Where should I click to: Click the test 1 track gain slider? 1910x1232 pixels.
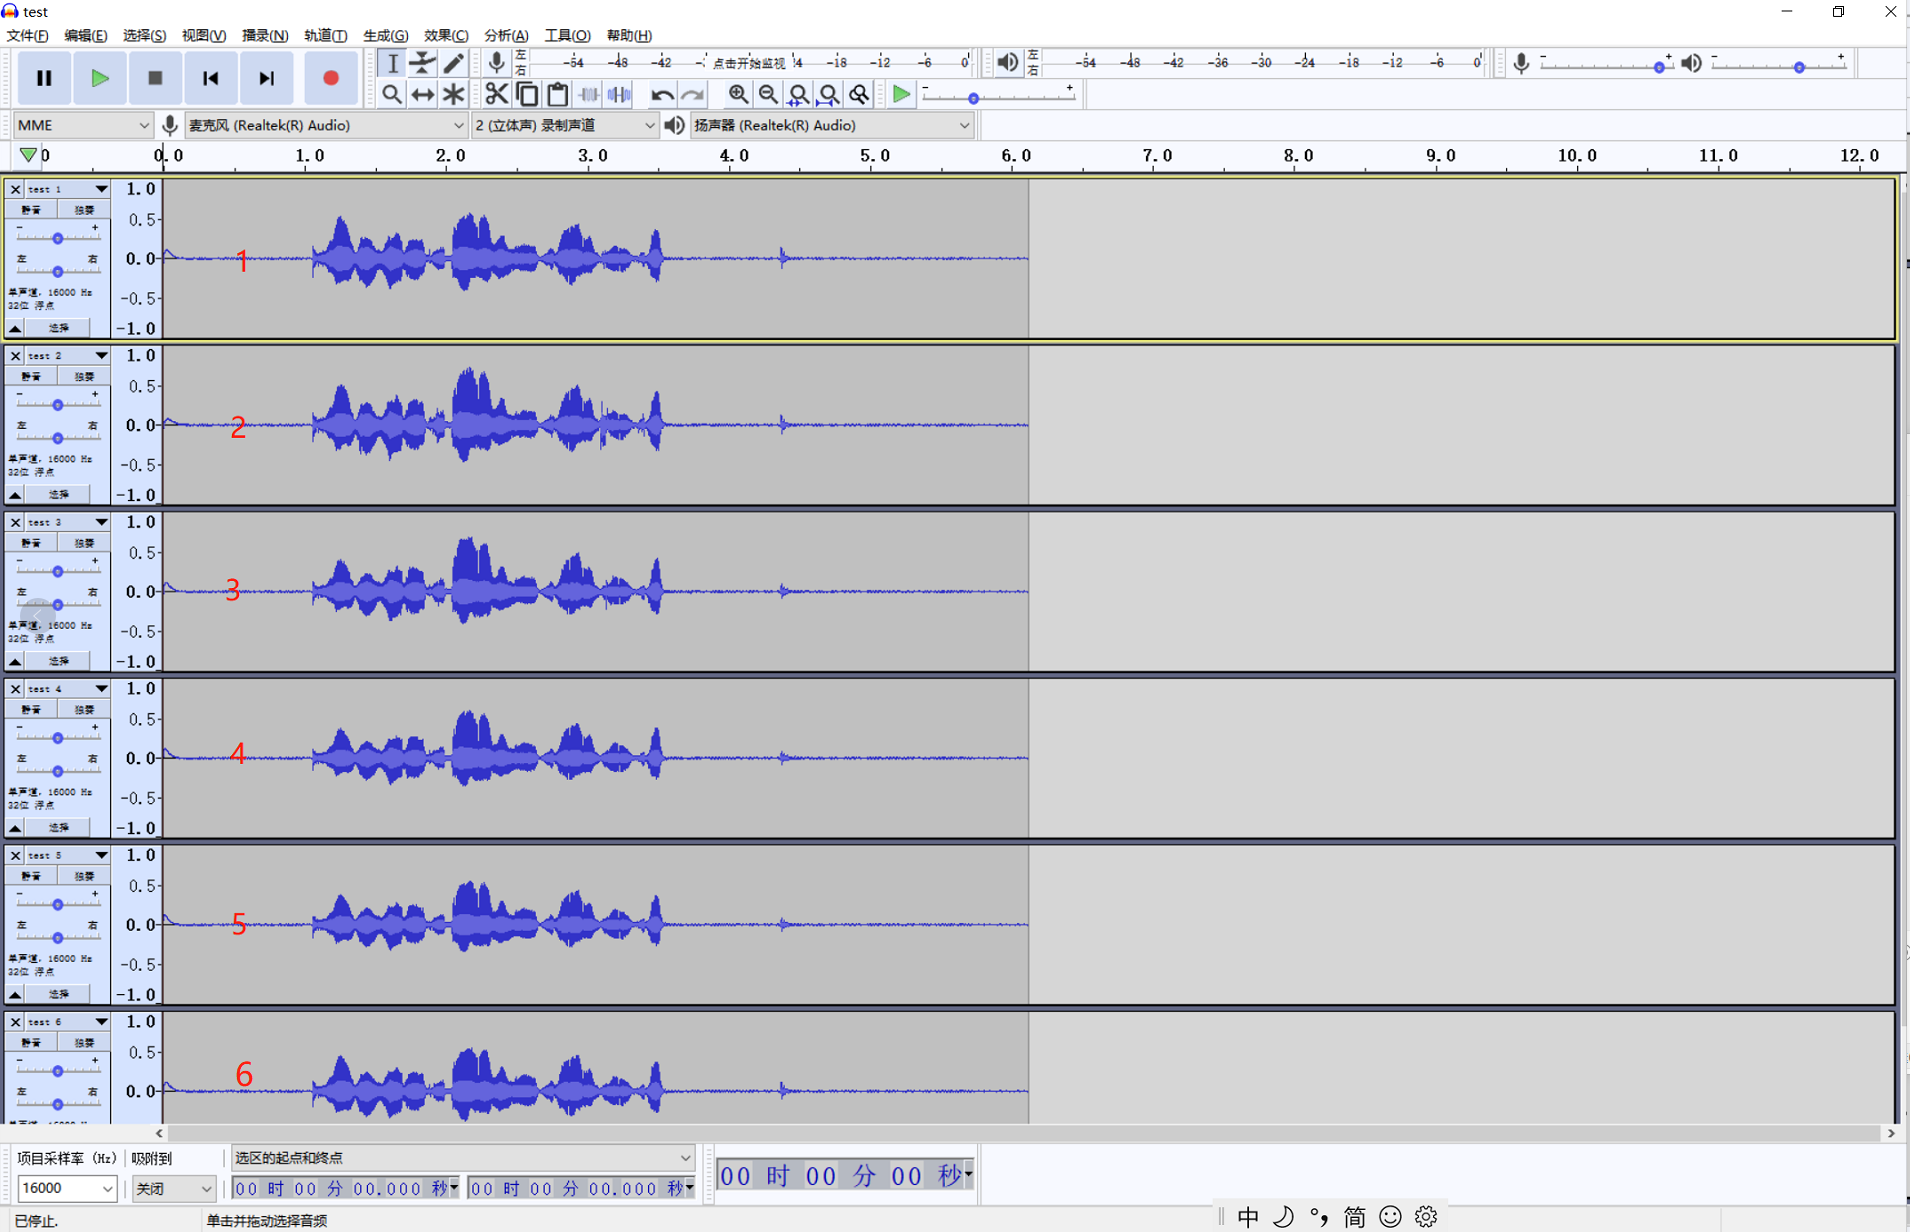58,238
